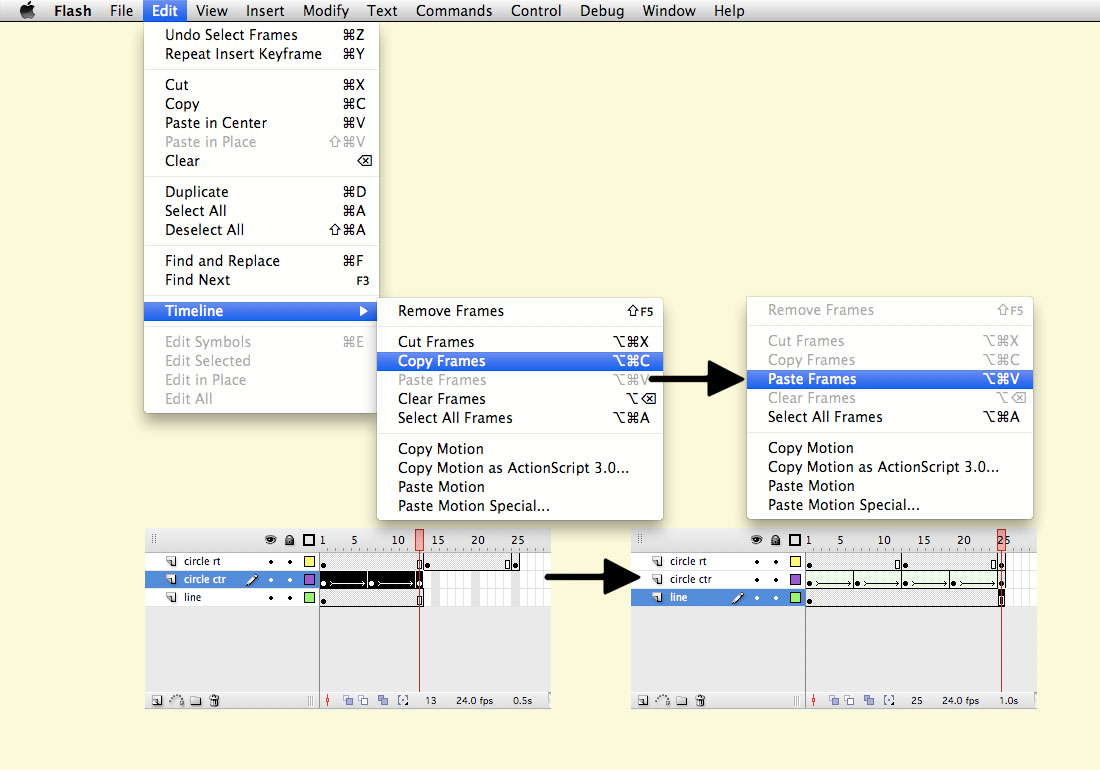
Task: Toggle eye icon for all layers, frame-25 timeline
Action: pos(756,540)
